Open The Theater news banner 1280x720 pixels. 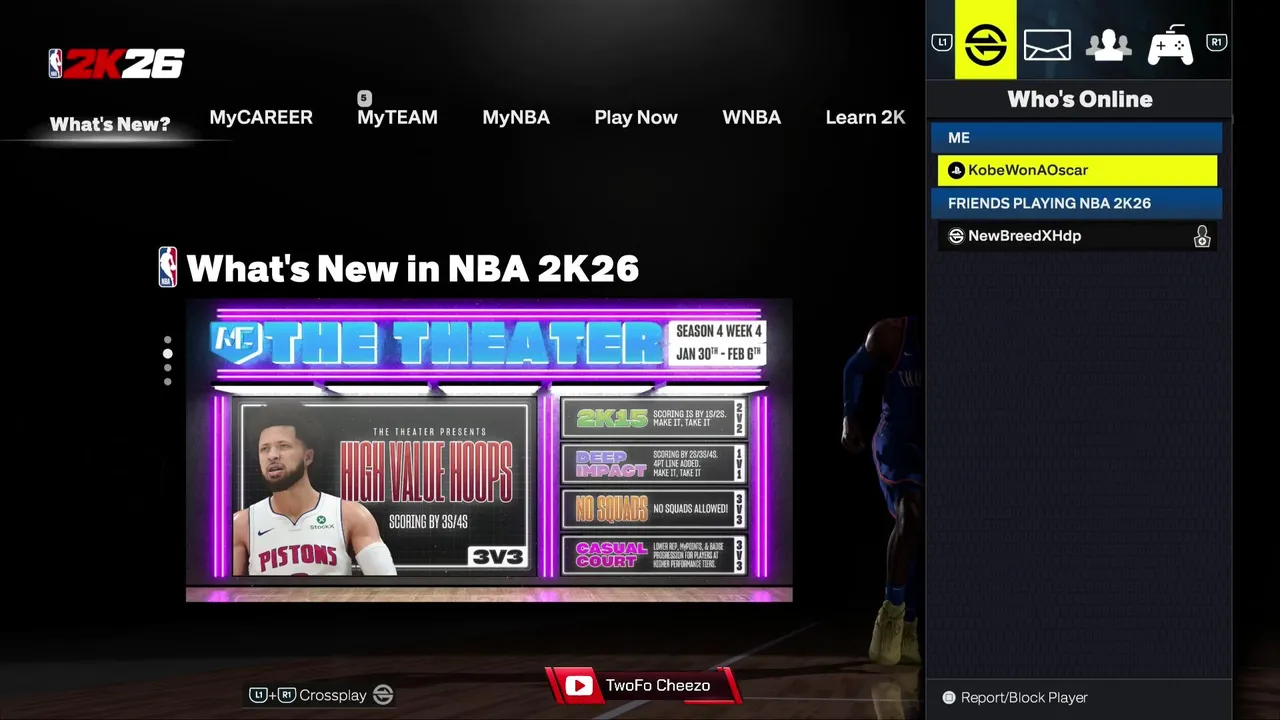[x=489, y=450]
